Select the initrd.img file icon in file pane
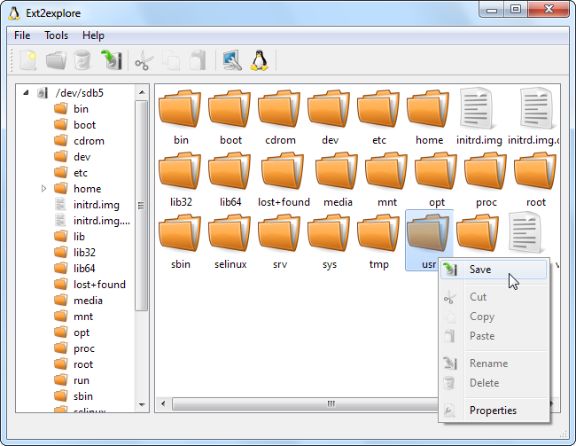The width and height of the screenshot is (576, 446). tap(477, 108)
